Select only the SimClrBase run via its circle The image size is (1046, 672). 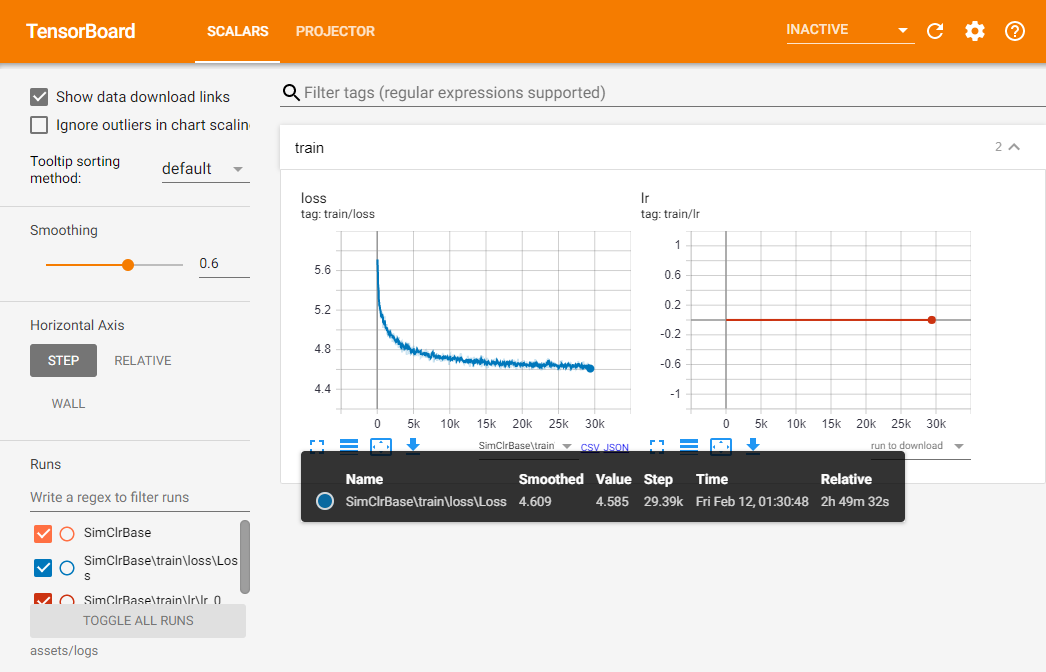[x=67, y=533]
